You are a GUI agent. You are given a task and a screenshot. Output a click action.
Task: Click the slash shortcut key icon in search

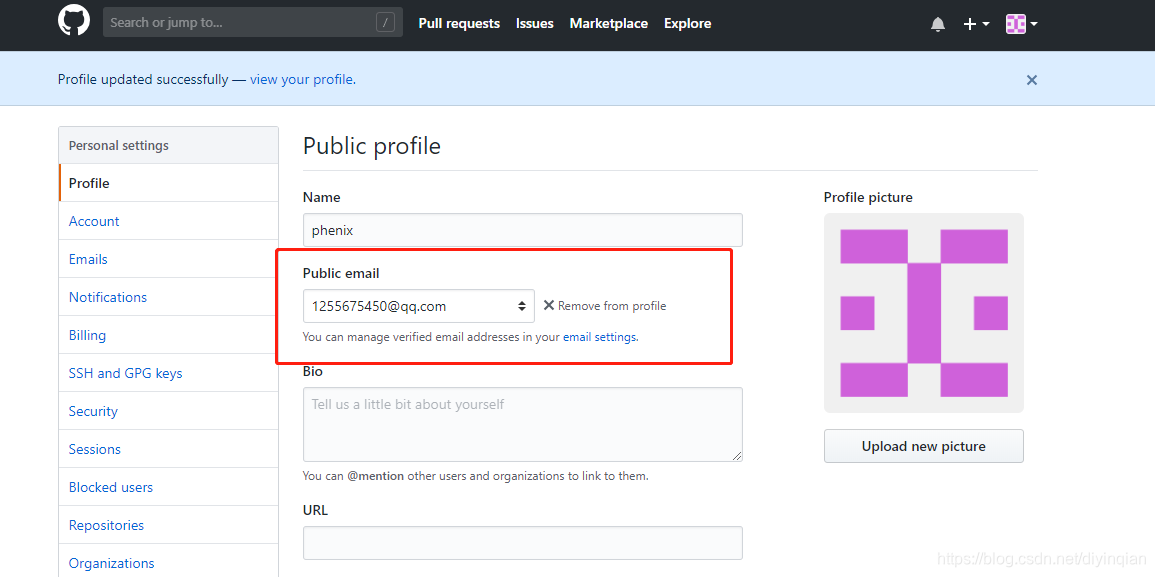click(x=385, y=23)
